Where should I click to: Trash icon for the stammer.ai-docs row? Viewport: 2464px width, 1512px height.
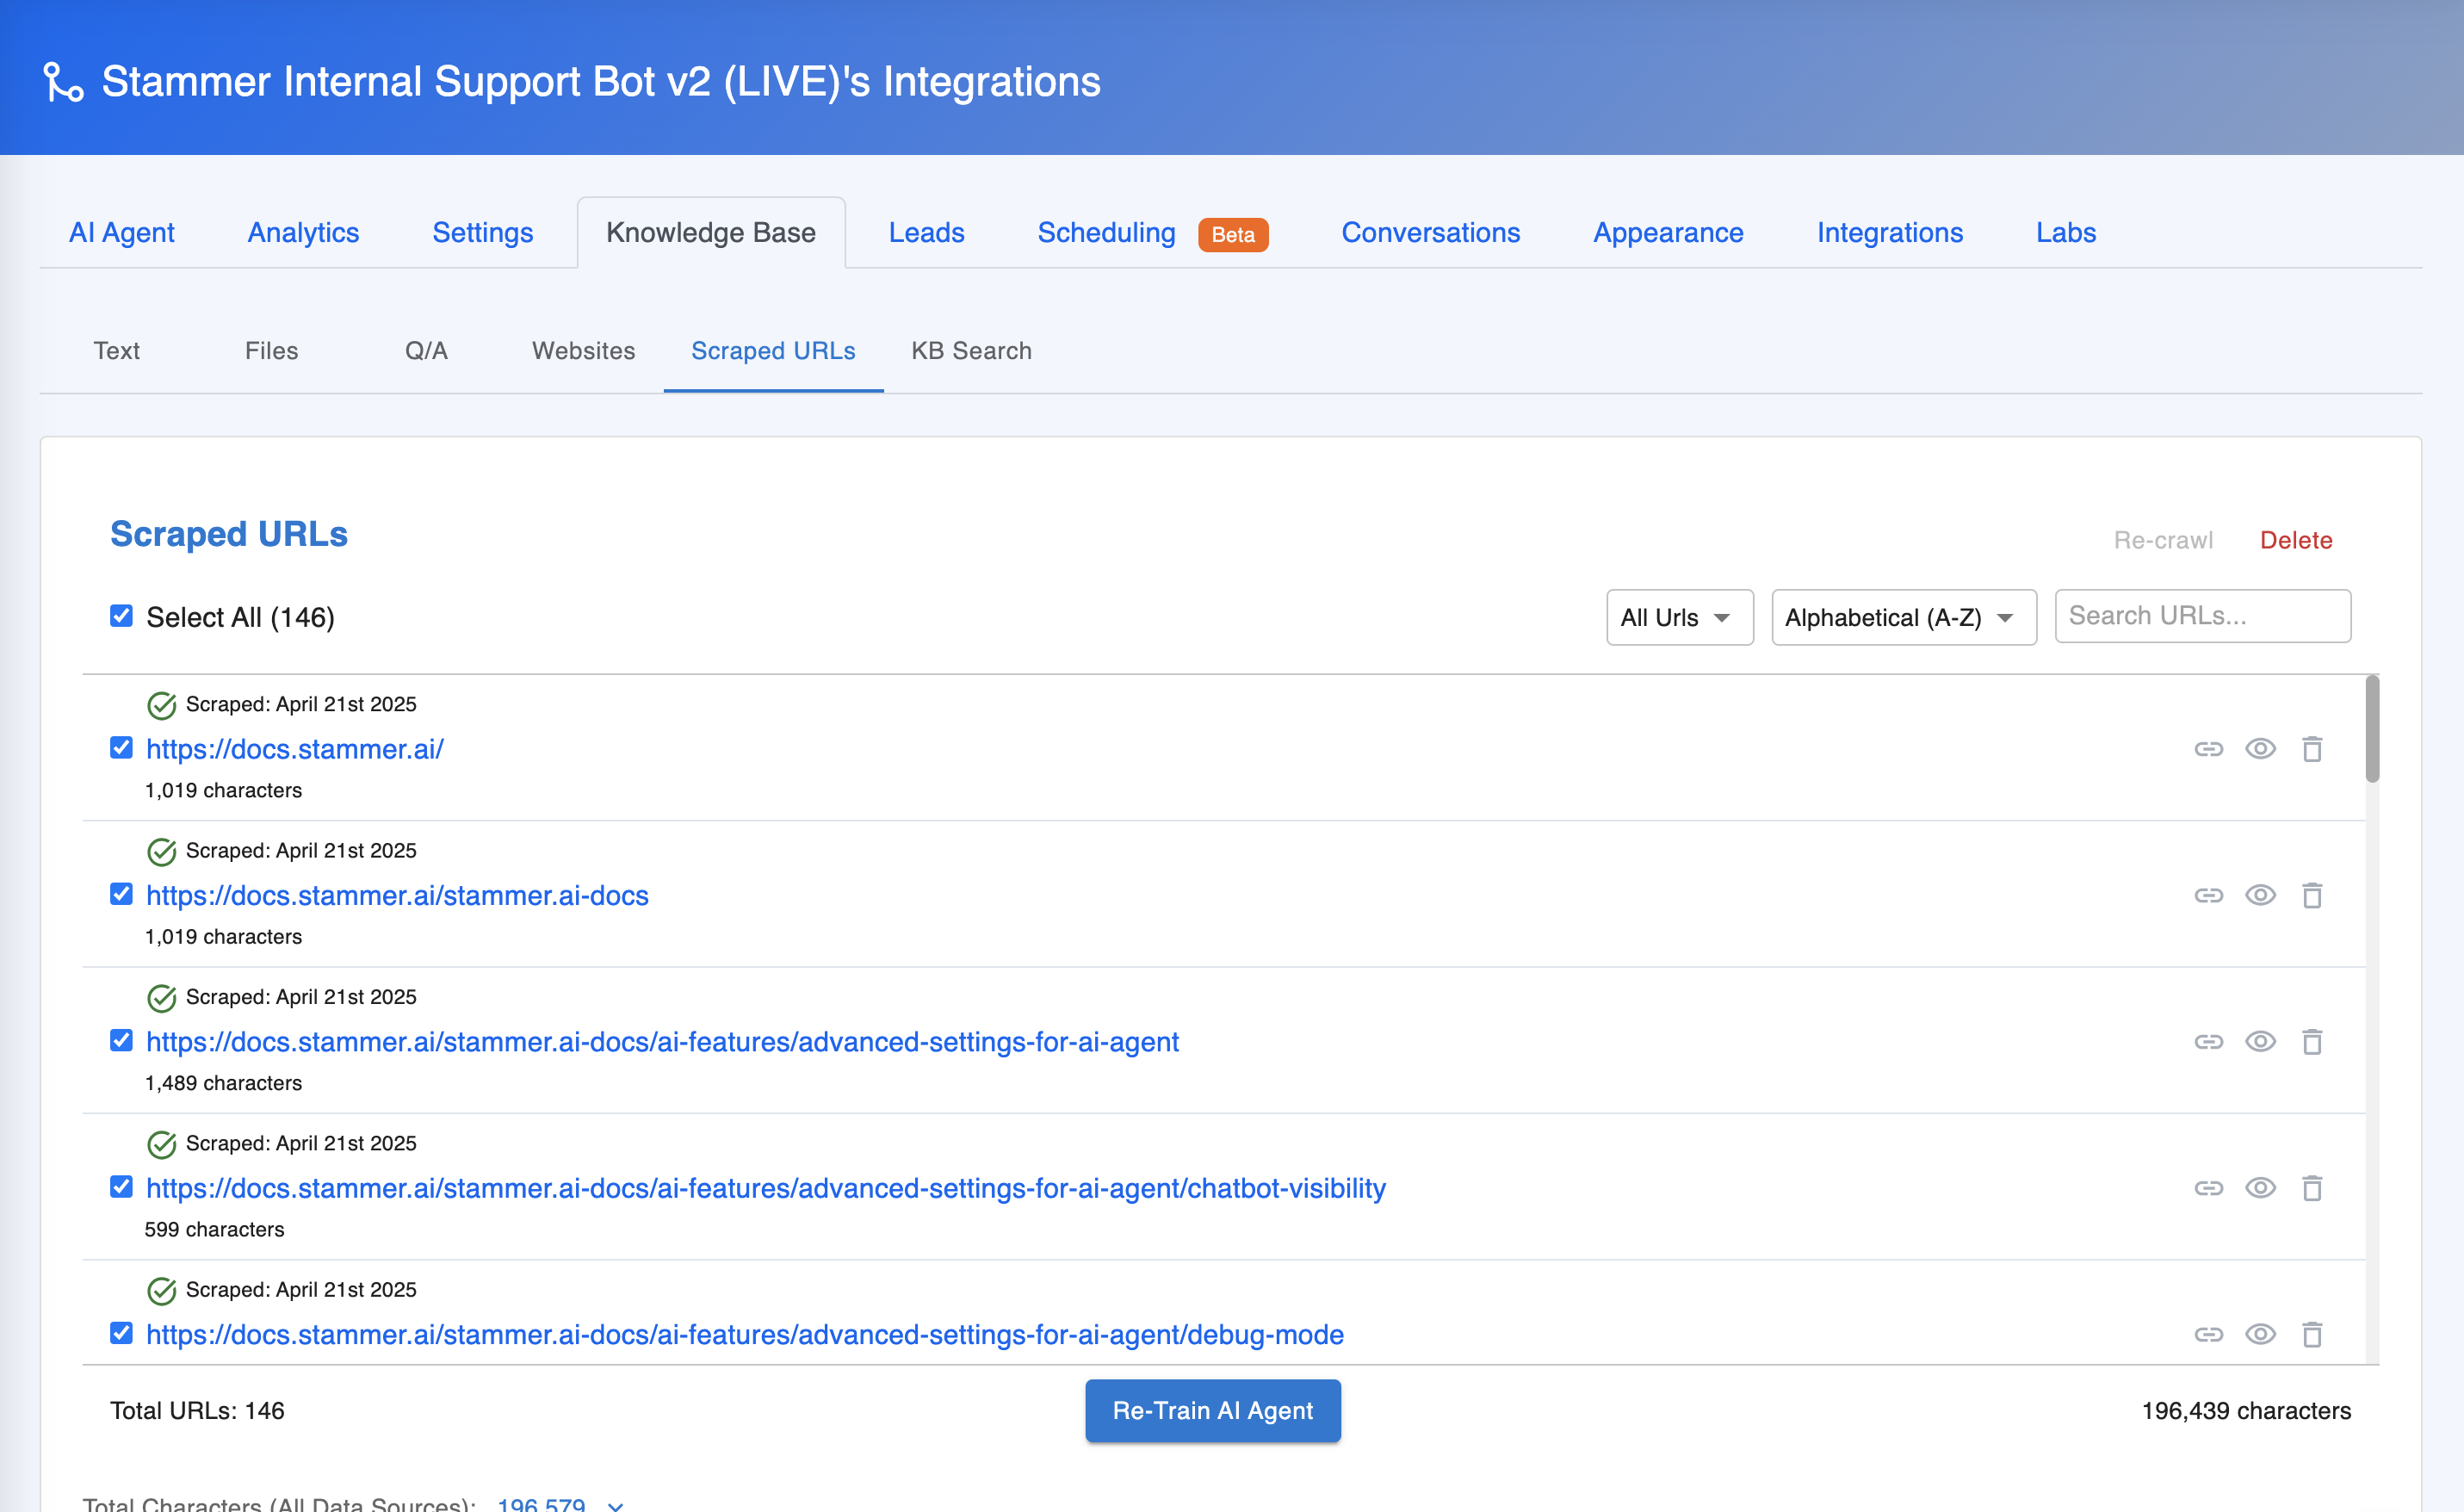click(x=2312, y=895)
